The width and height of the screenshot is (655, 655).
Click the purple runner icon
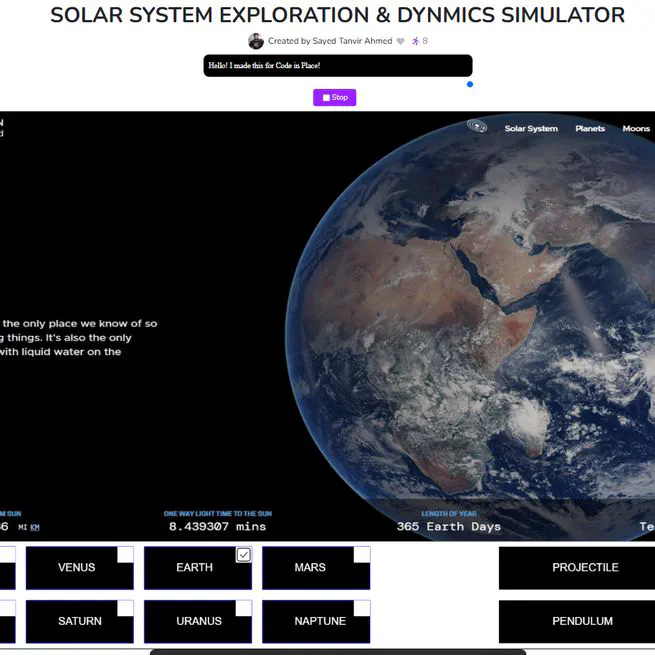point(415,41)
